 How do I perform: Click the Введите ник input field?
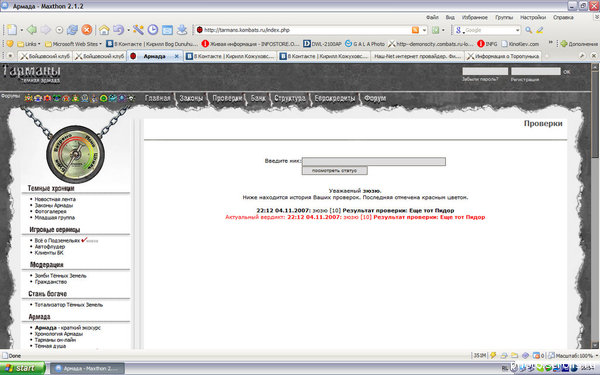point(374,161)
